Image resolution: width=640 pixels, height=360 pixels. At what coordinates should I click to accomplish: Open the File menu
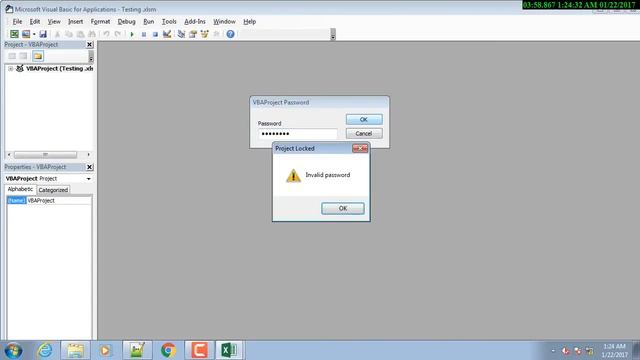click(17, 22)
